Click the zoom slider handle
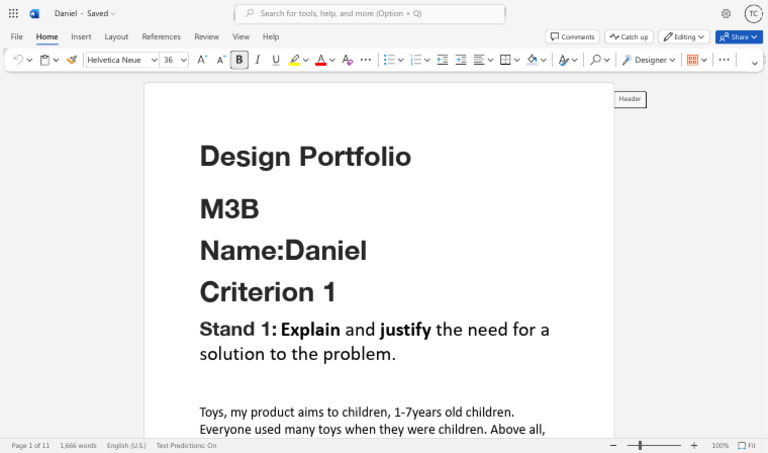 (x=640, y=446)
